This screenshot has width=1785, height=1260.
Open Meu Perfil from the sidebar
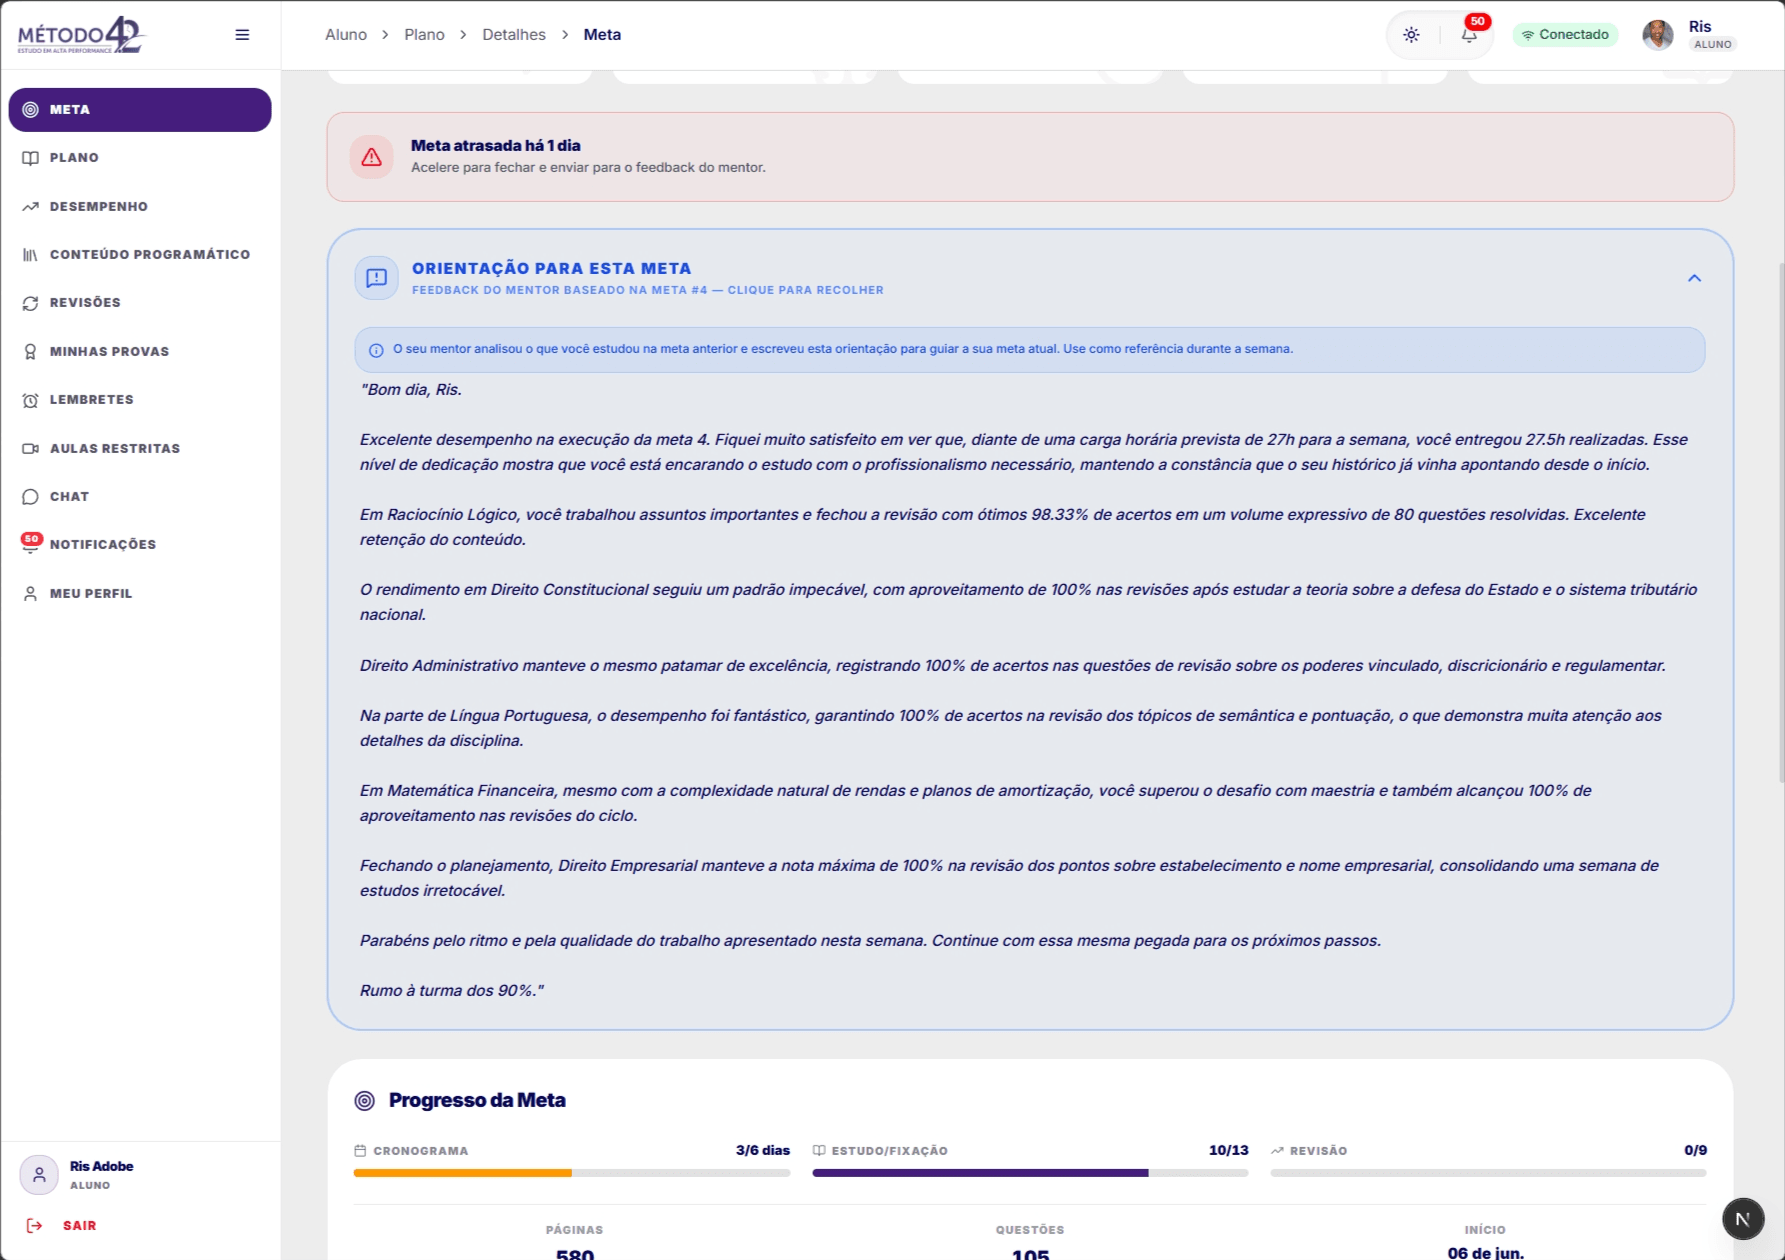(x=140, y=594)
